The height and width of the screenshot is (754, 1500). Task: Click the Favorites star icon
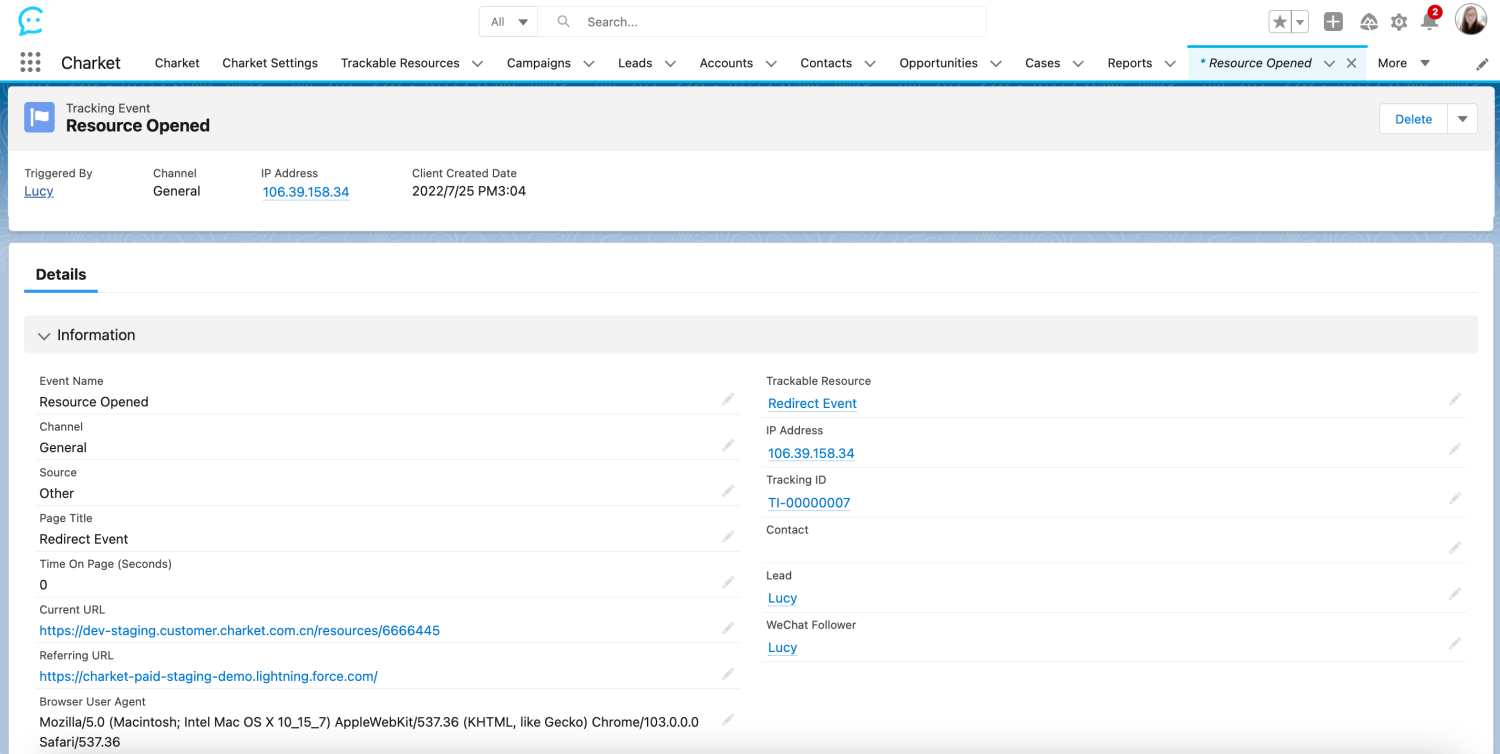[x=1280, y=22]
